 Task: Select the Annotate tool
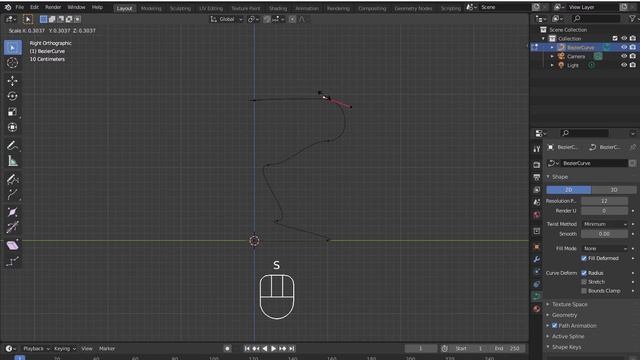(x=12, y=146)
